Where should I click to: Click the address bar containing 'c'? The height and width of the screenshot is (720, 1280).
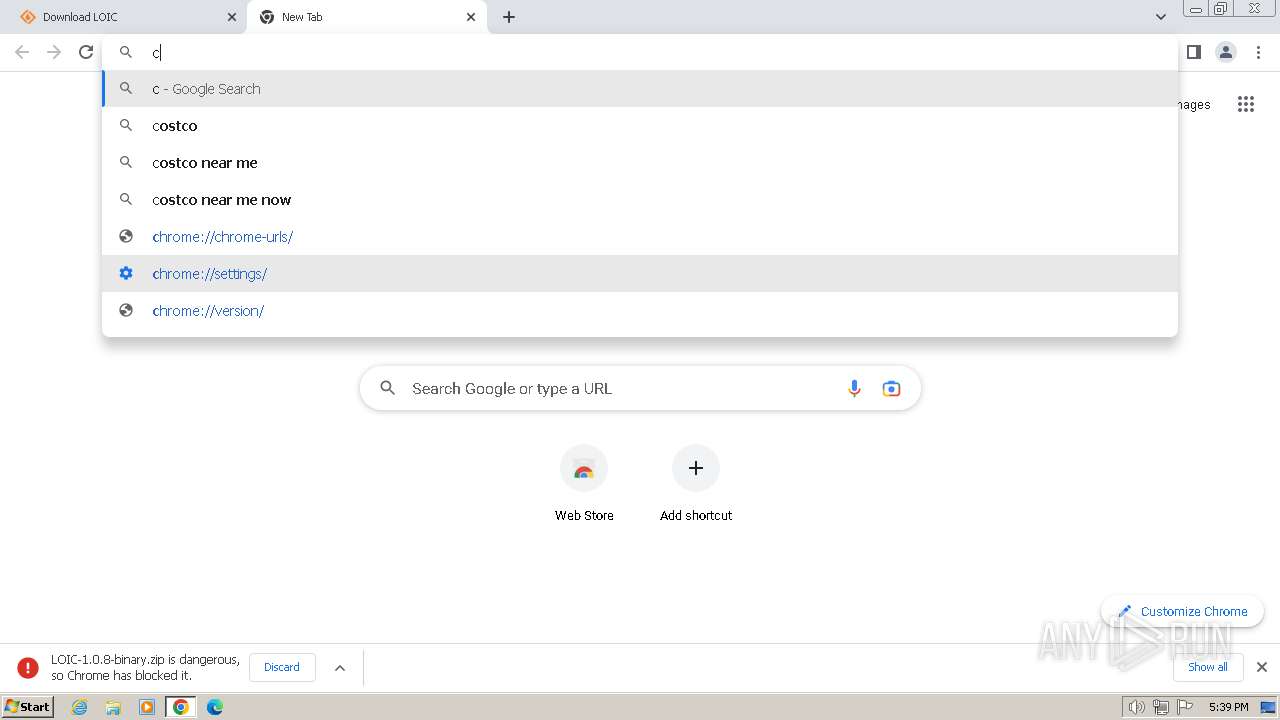coord(640,52)
